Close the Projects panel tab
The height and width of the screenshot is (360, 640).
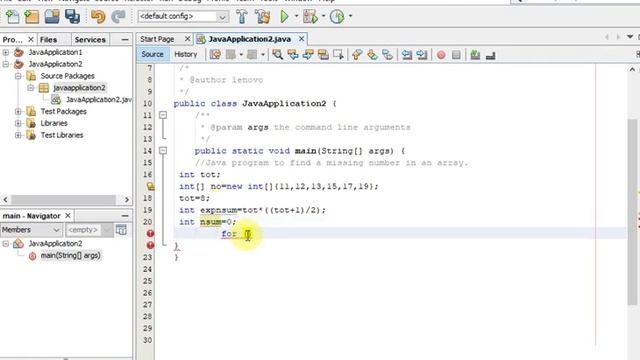pyautogui.click(x=31, y=40)
